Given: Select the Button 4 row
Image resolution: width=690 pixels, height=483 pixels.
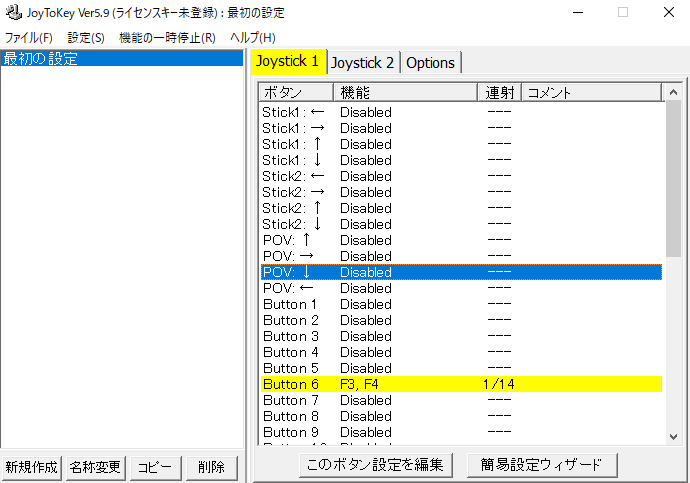Looking at the screenshot, I should pos(461,352).
